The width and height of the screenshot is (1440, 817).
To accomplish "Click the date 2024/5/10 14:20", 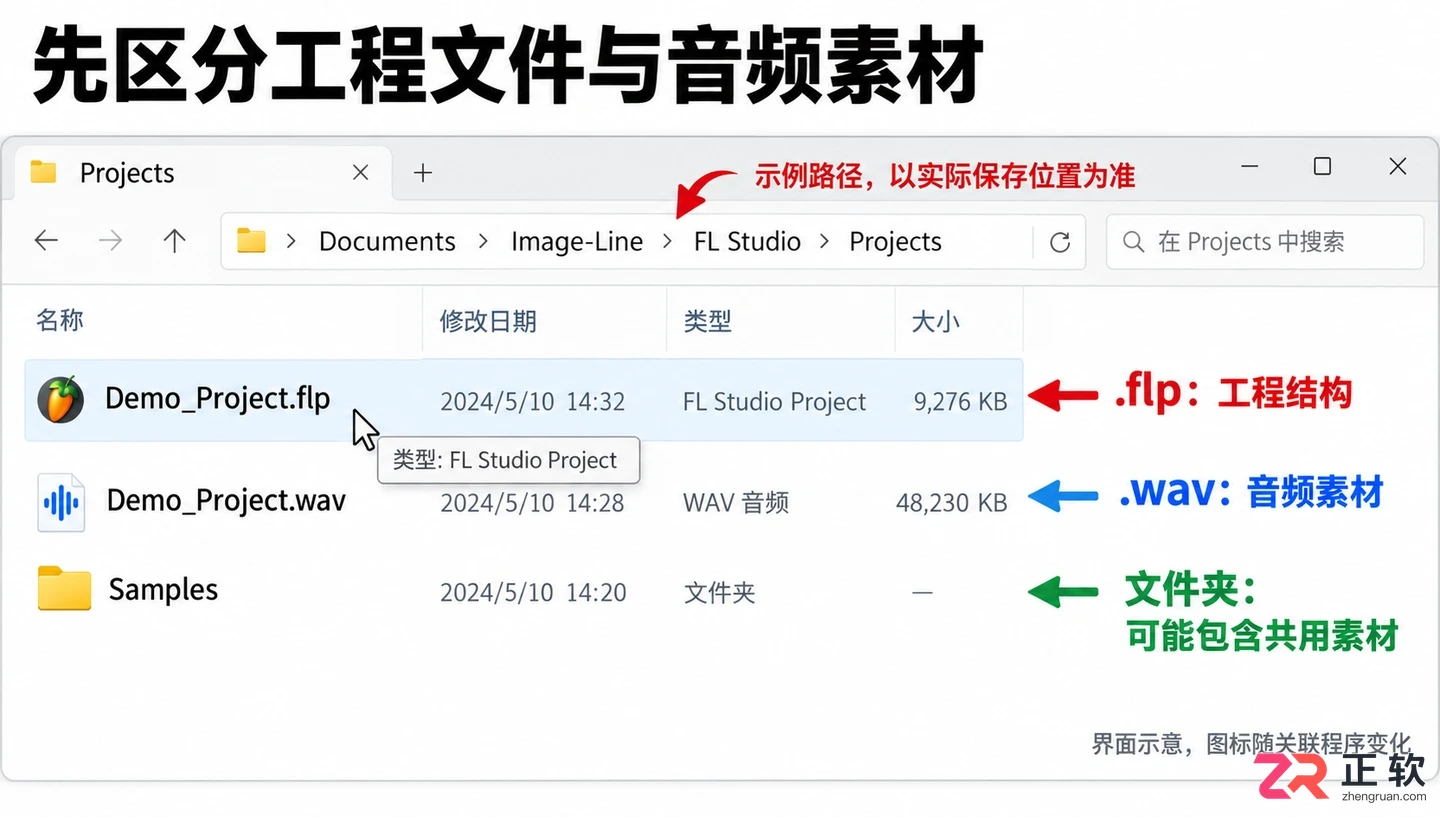I will 533,593.
